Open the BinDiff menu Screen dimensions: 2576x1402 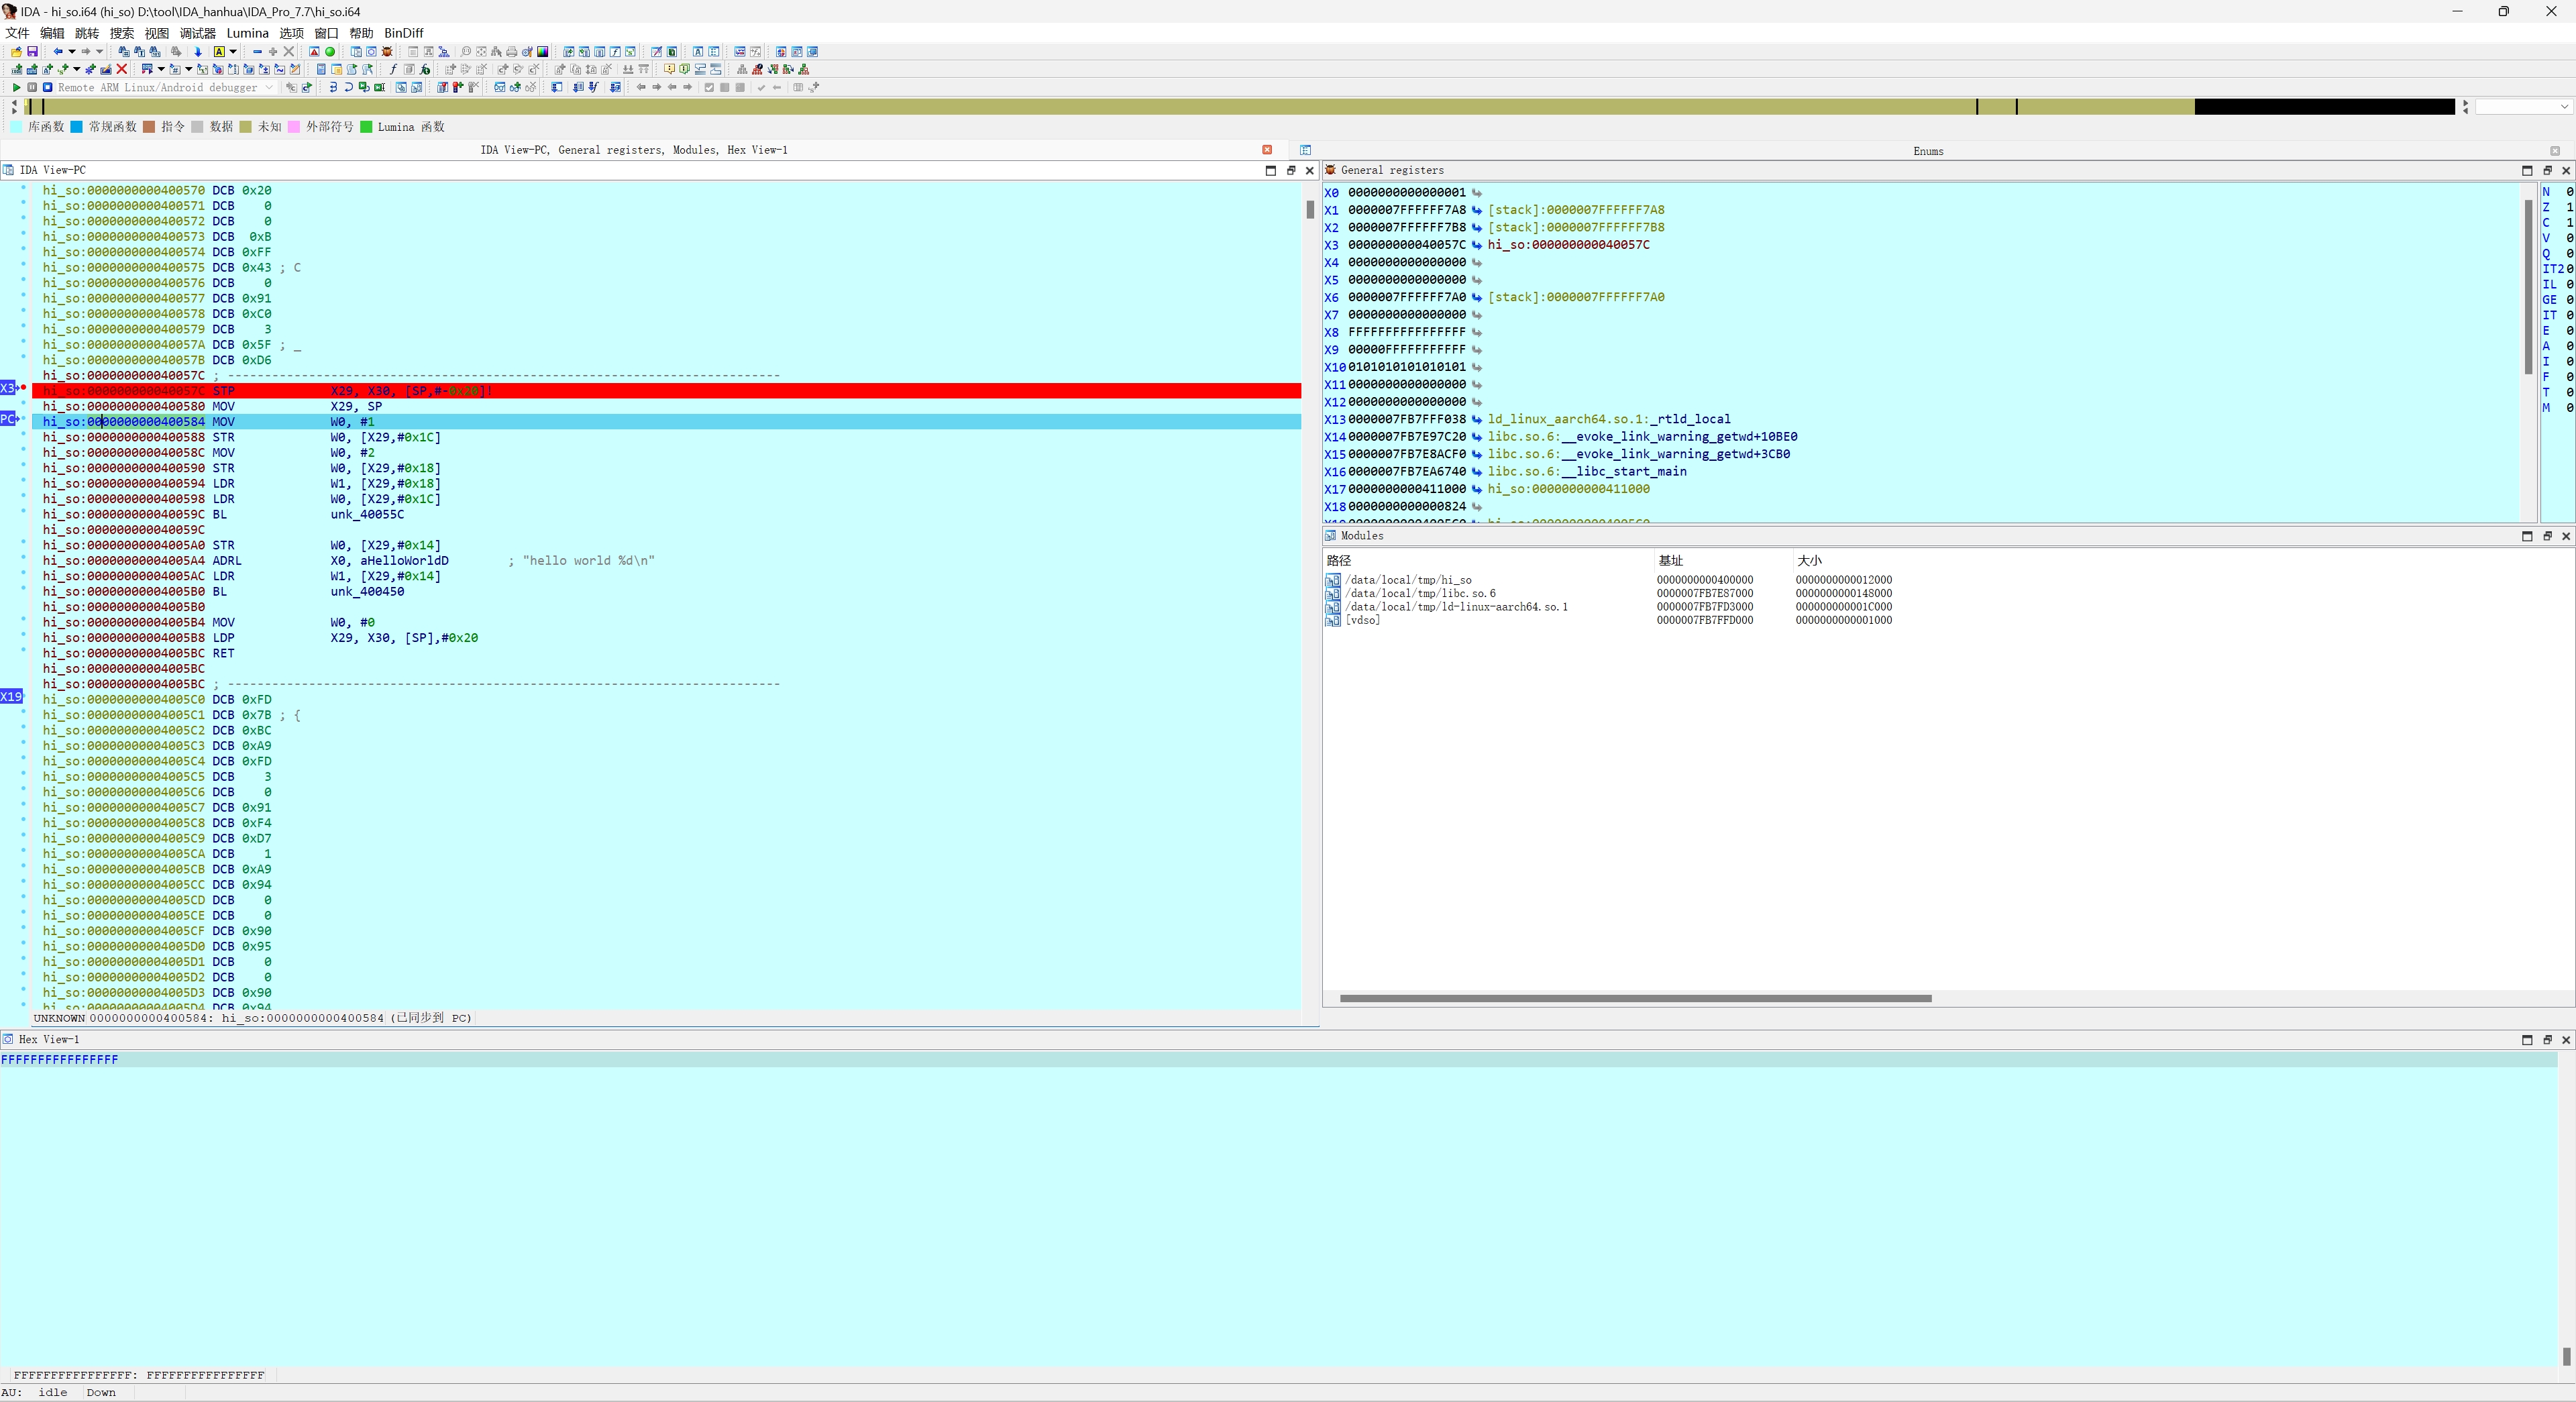coord(404,33)
